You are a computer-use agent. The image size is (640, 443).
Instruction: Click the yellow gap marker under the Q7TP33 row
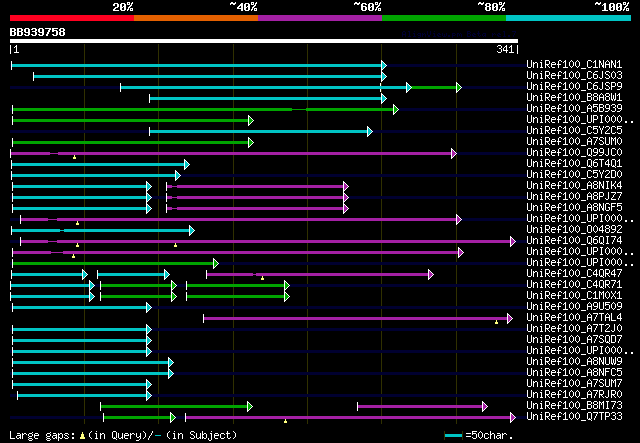(285, 421)
